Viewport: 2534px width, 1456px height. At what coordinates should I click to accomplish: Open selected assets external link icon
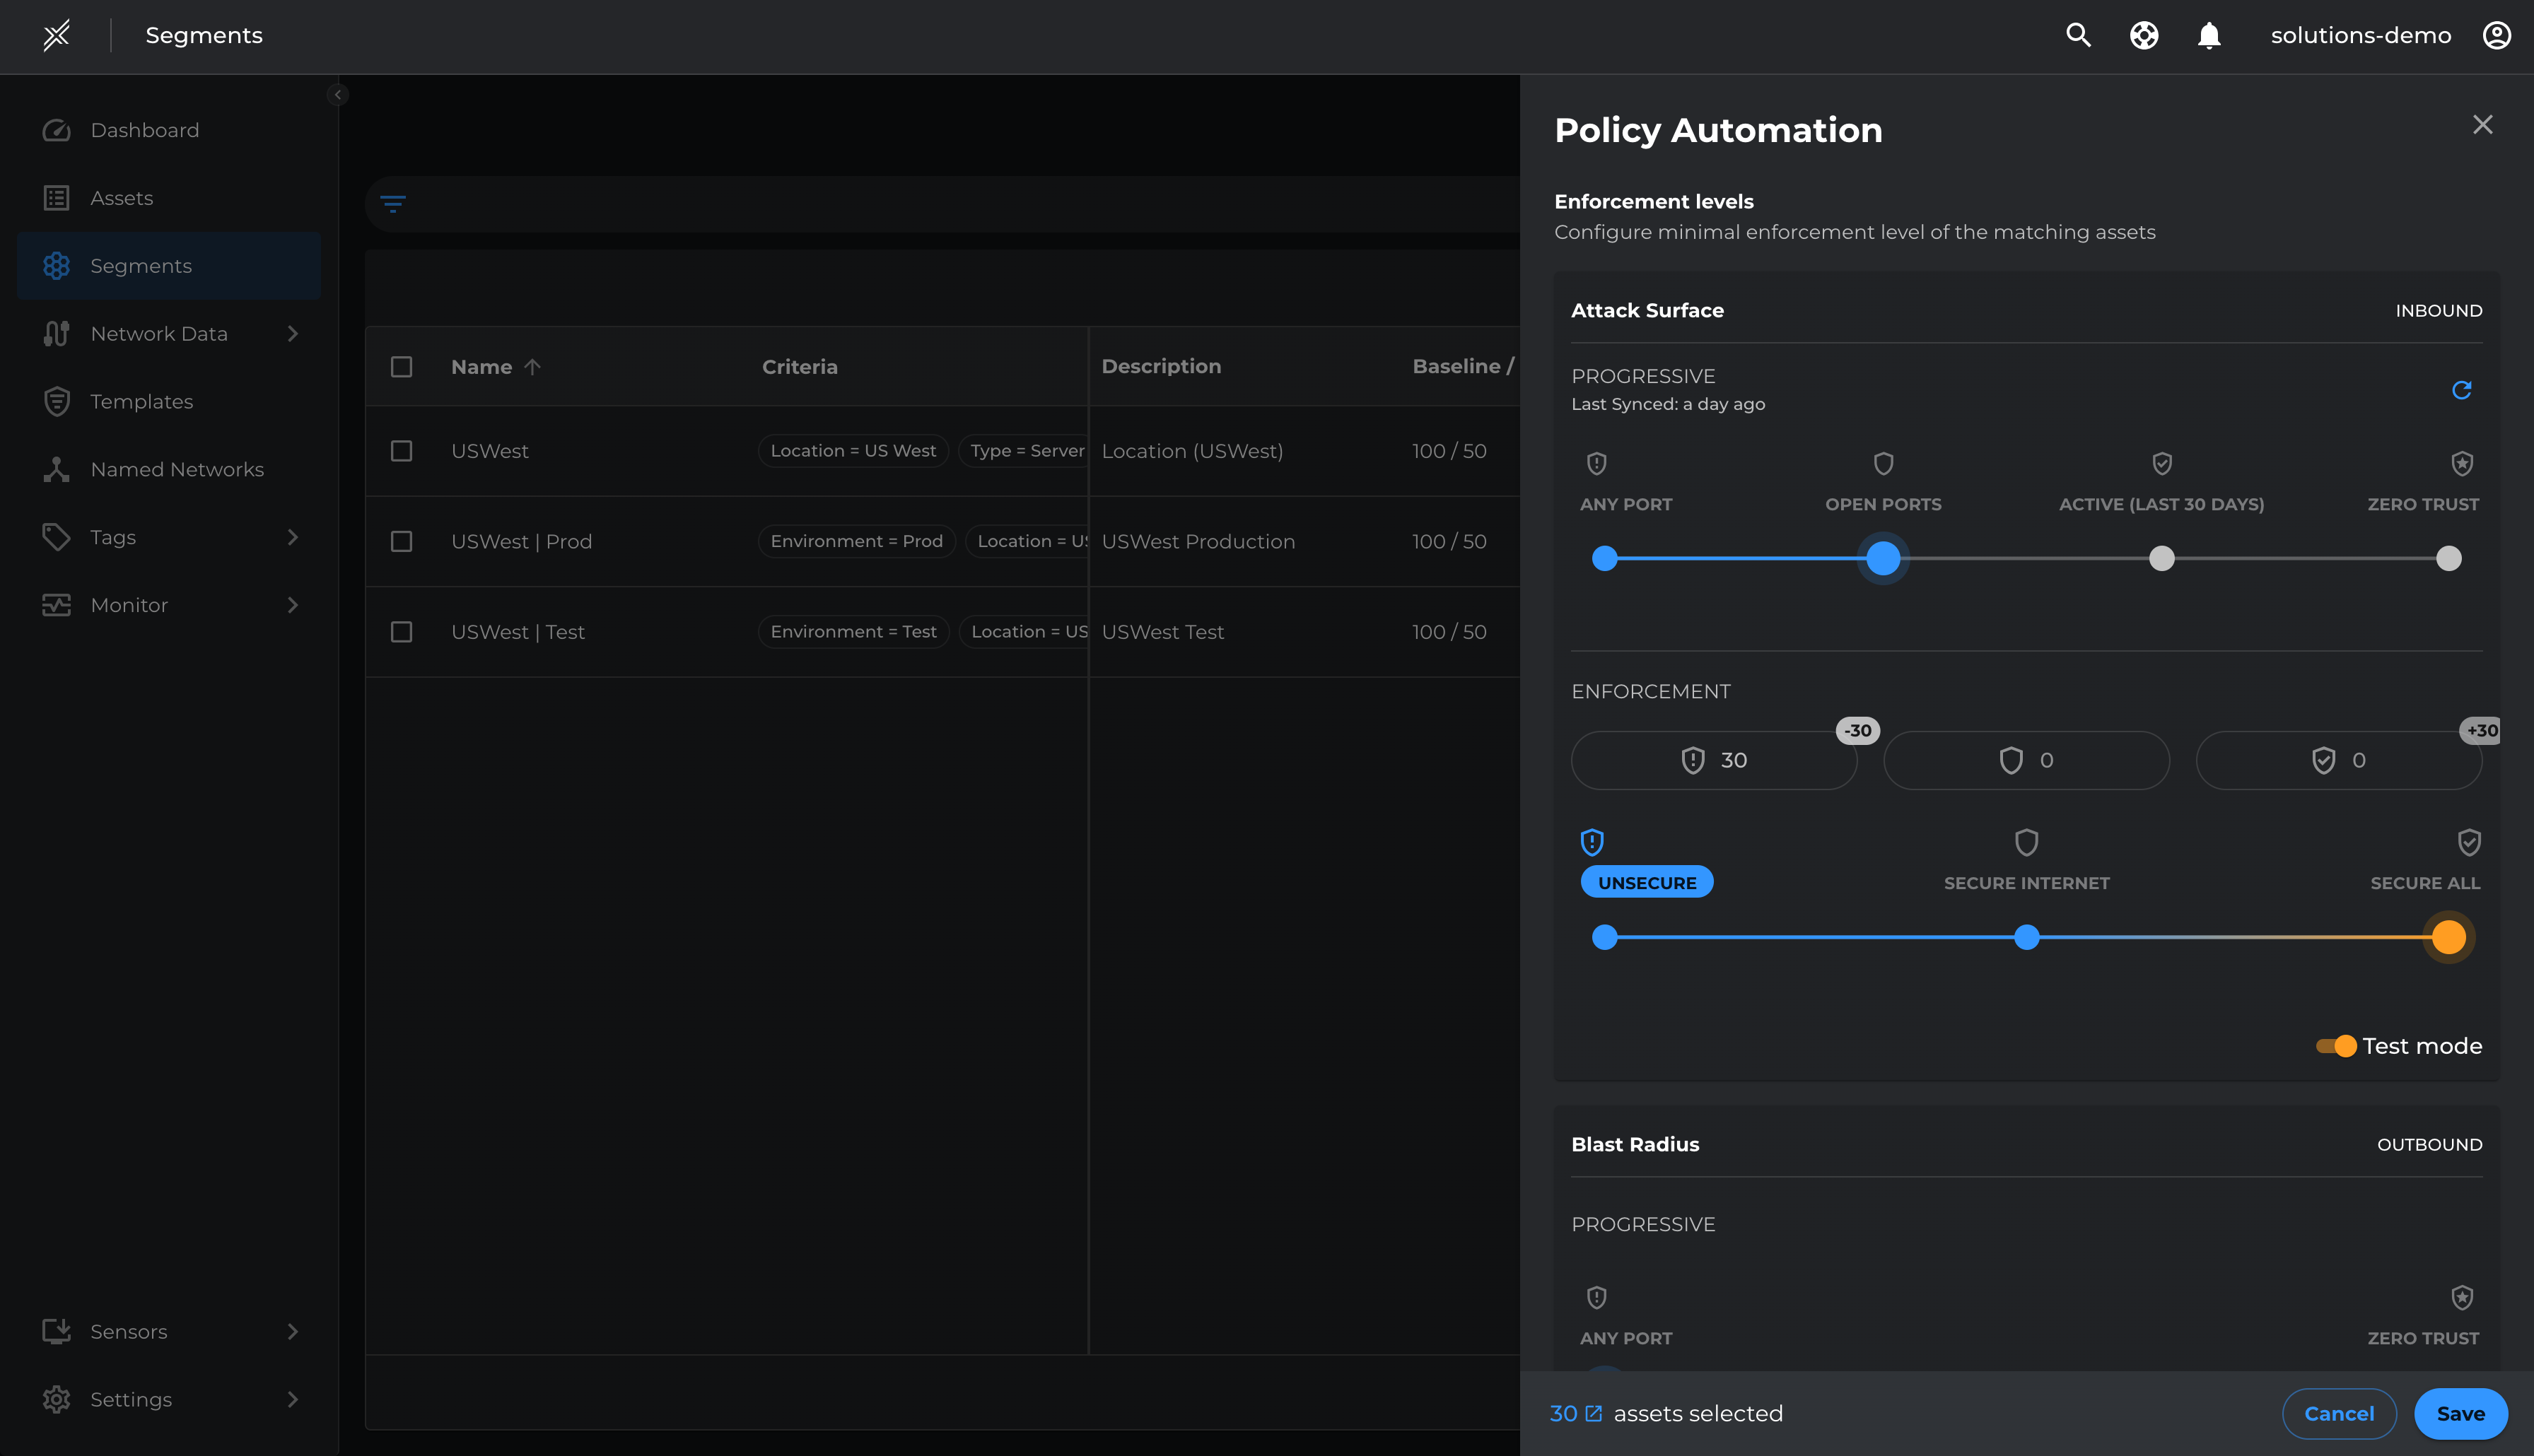point(1593,1413)
